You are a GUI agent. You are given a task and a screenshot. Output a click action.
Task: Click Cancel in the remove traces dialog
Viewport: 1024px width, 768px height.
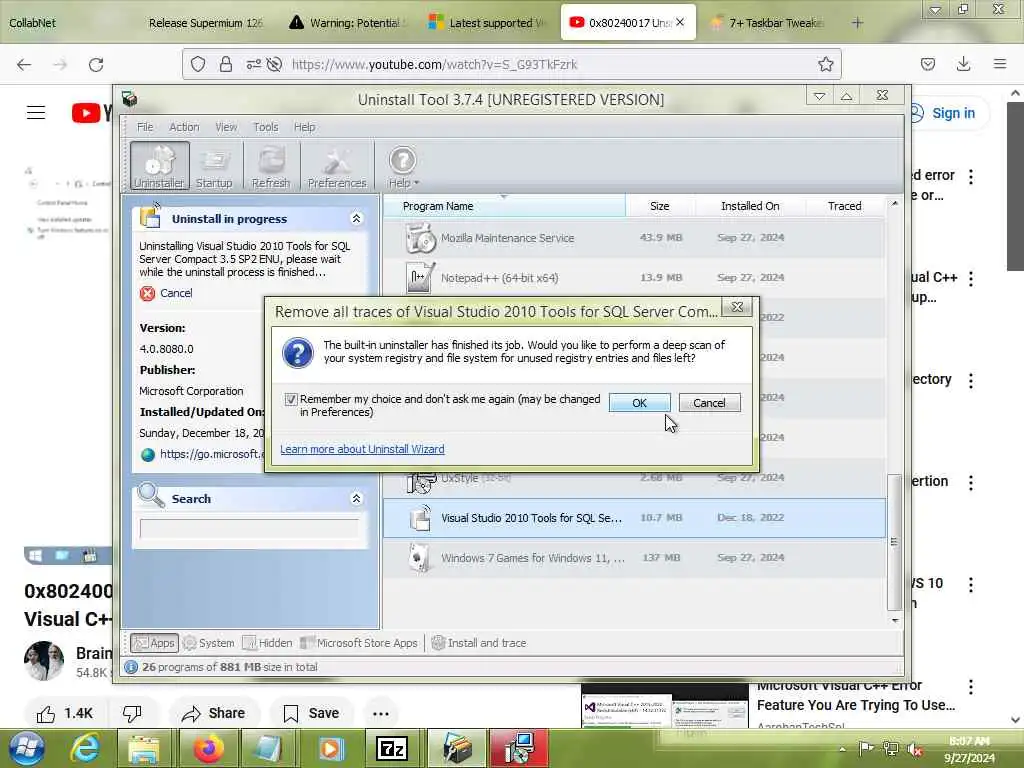[x=709, y=403]
